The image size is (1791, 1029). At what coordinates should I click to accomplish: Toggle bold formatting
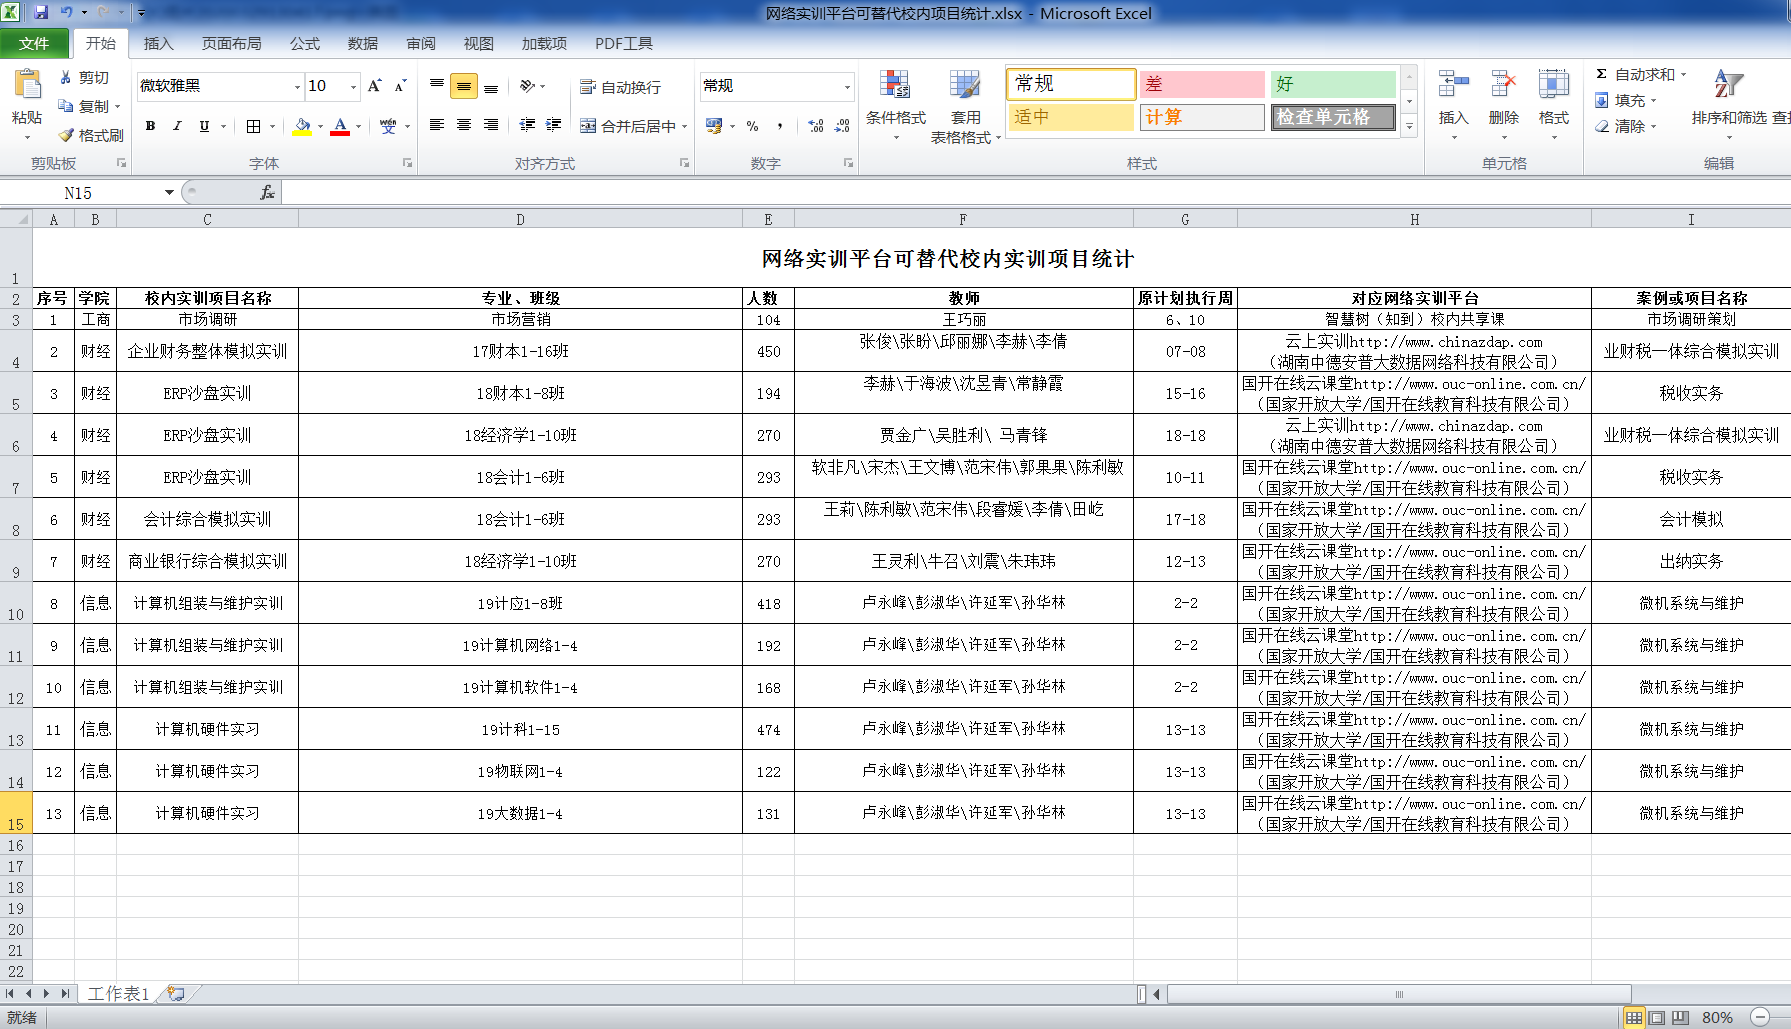tap(151, 126)
